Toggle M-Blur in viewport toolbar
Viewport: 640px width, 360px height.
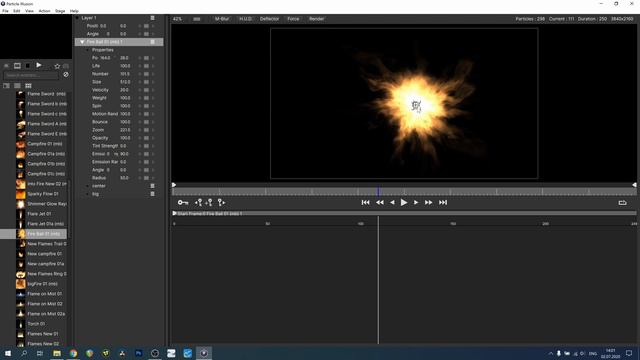tap(222, 19)
